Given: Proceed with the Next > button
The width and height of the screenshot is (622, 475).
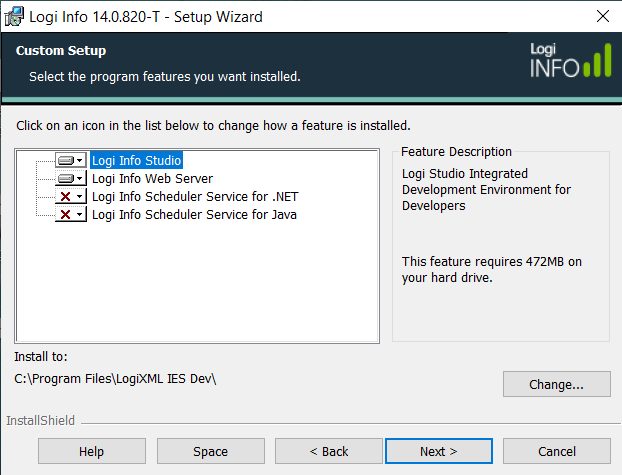Looking at the screenshot, I should point(439,451).
